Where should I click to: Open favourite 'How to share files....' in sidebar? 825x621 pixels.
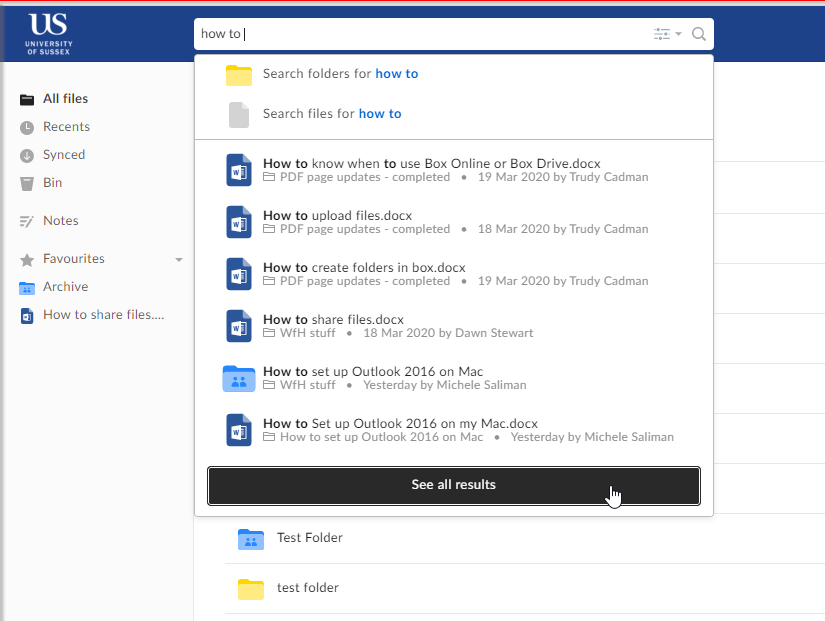point(104,315)
